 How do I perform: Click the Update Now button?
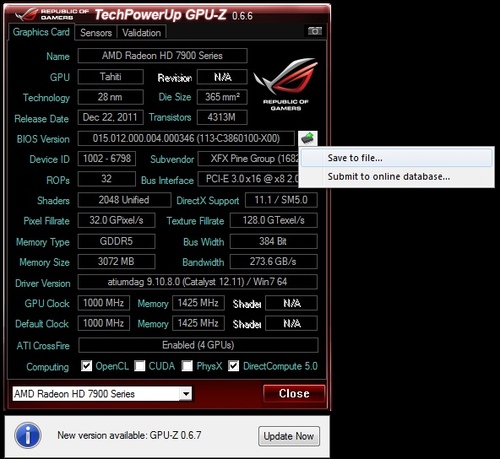tap(289, 436)
